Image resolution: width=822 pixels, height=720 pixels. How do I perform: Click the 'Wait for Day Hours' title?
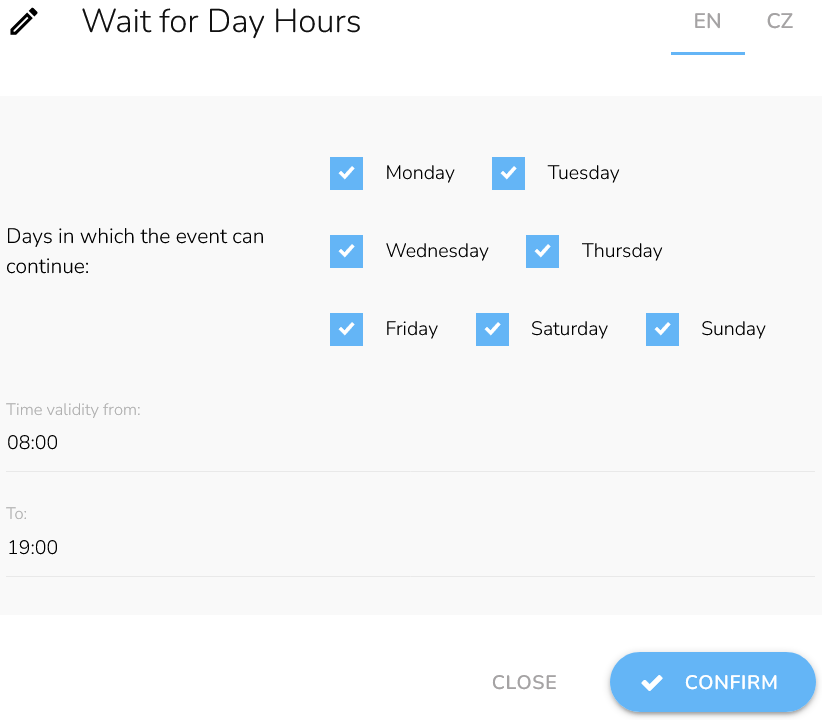[221, 22]
